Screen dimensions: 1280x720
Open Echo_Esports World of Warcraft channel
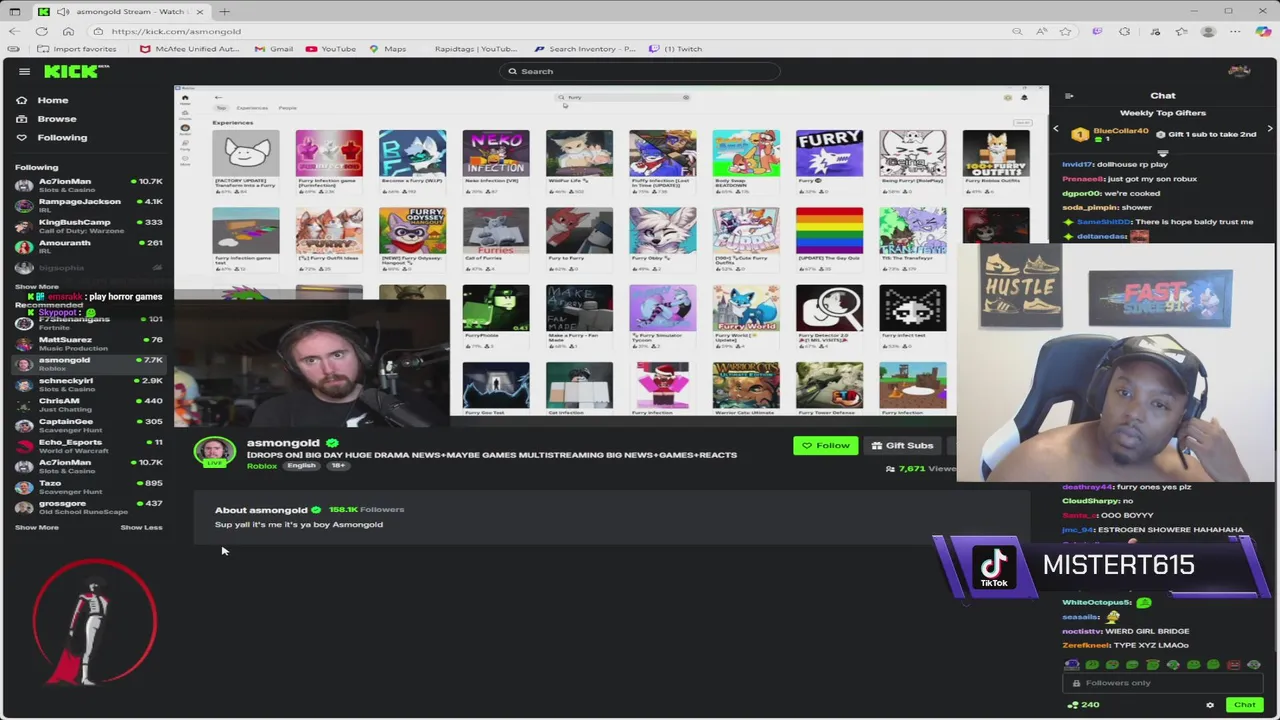(88, 446)
